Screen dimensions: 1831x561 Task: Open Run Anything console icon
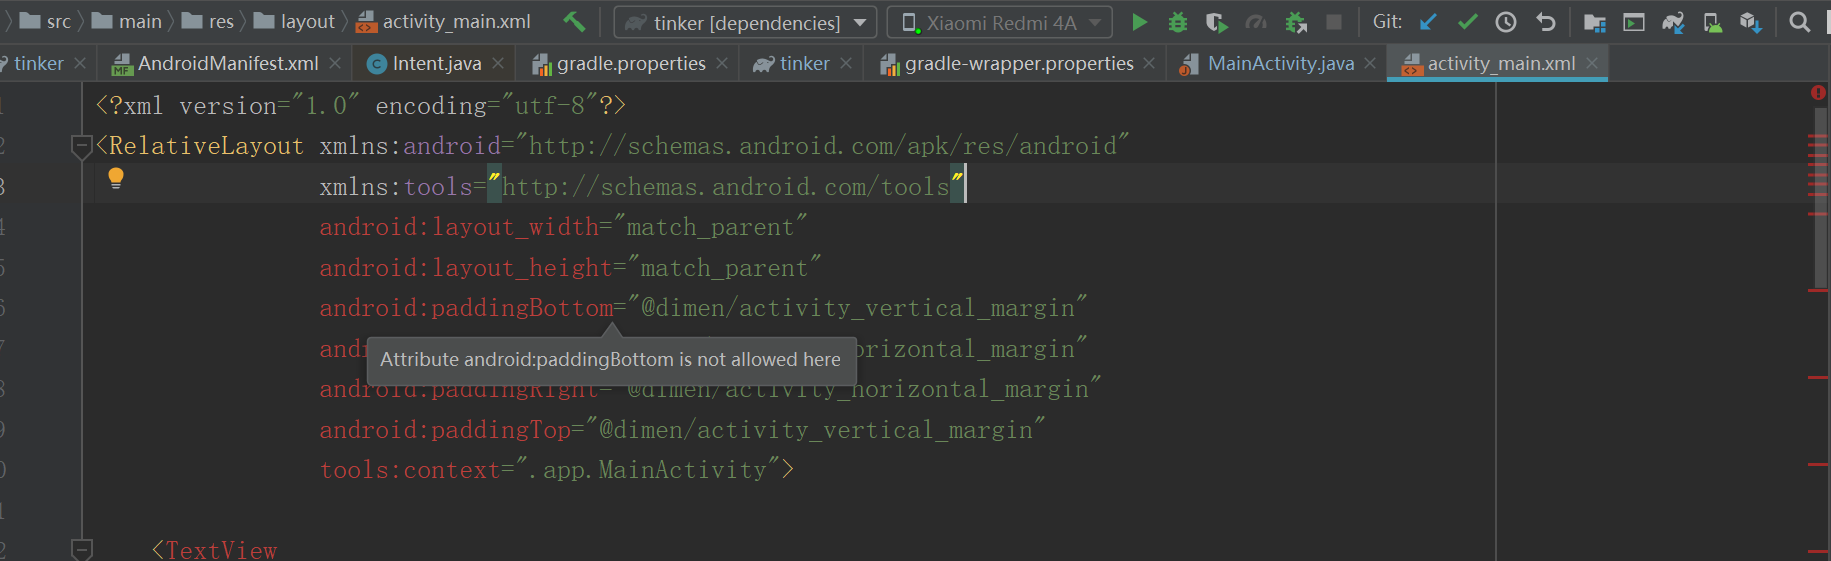coord(1634,22)
